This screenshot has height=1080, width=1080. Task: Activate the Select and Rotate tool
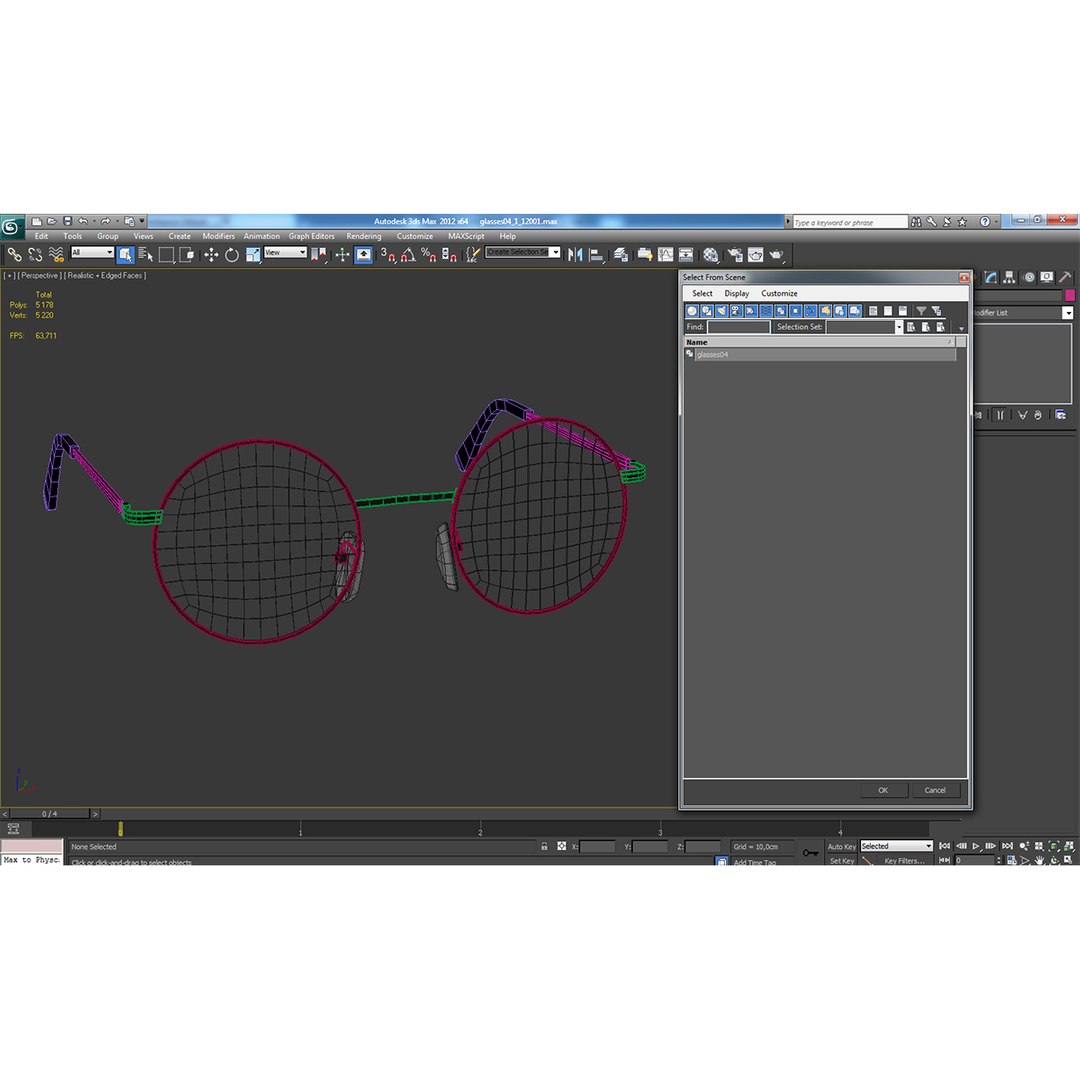coord(231,255)
